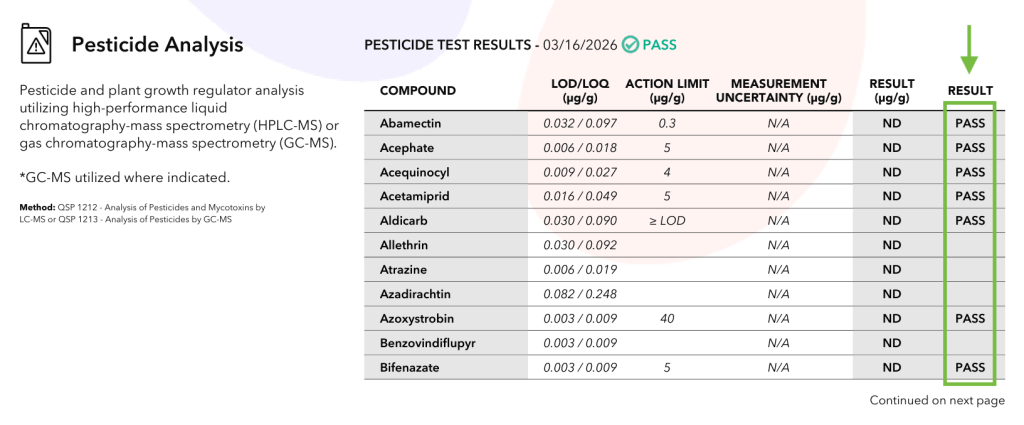Click Azoxystrobin action limit value 40
This screenshot has width=1024, height=425.
tap(667, 319)
